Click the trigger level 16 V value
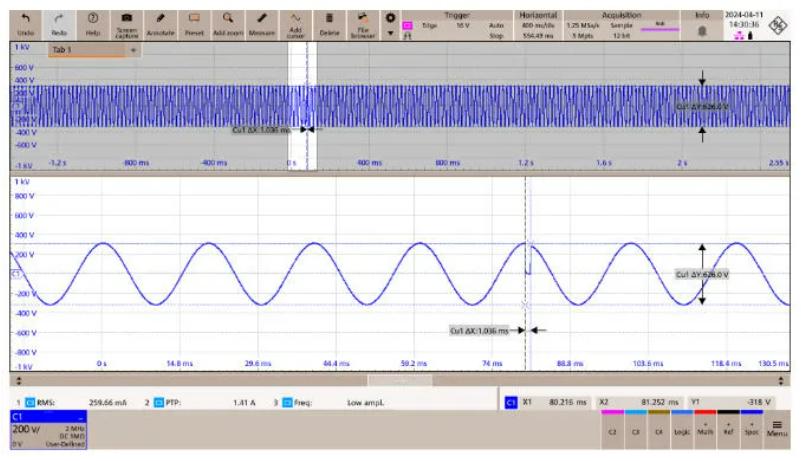Screen dimensions: 801x461 tap(462, 25)
